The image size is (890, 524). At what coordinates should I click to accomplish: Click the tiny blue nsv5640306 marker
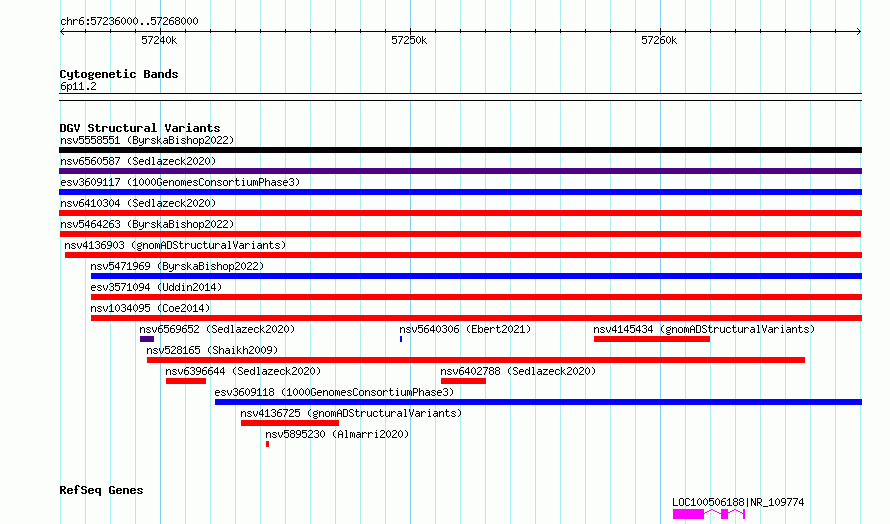pyautogui.click(x=401, y=339)
